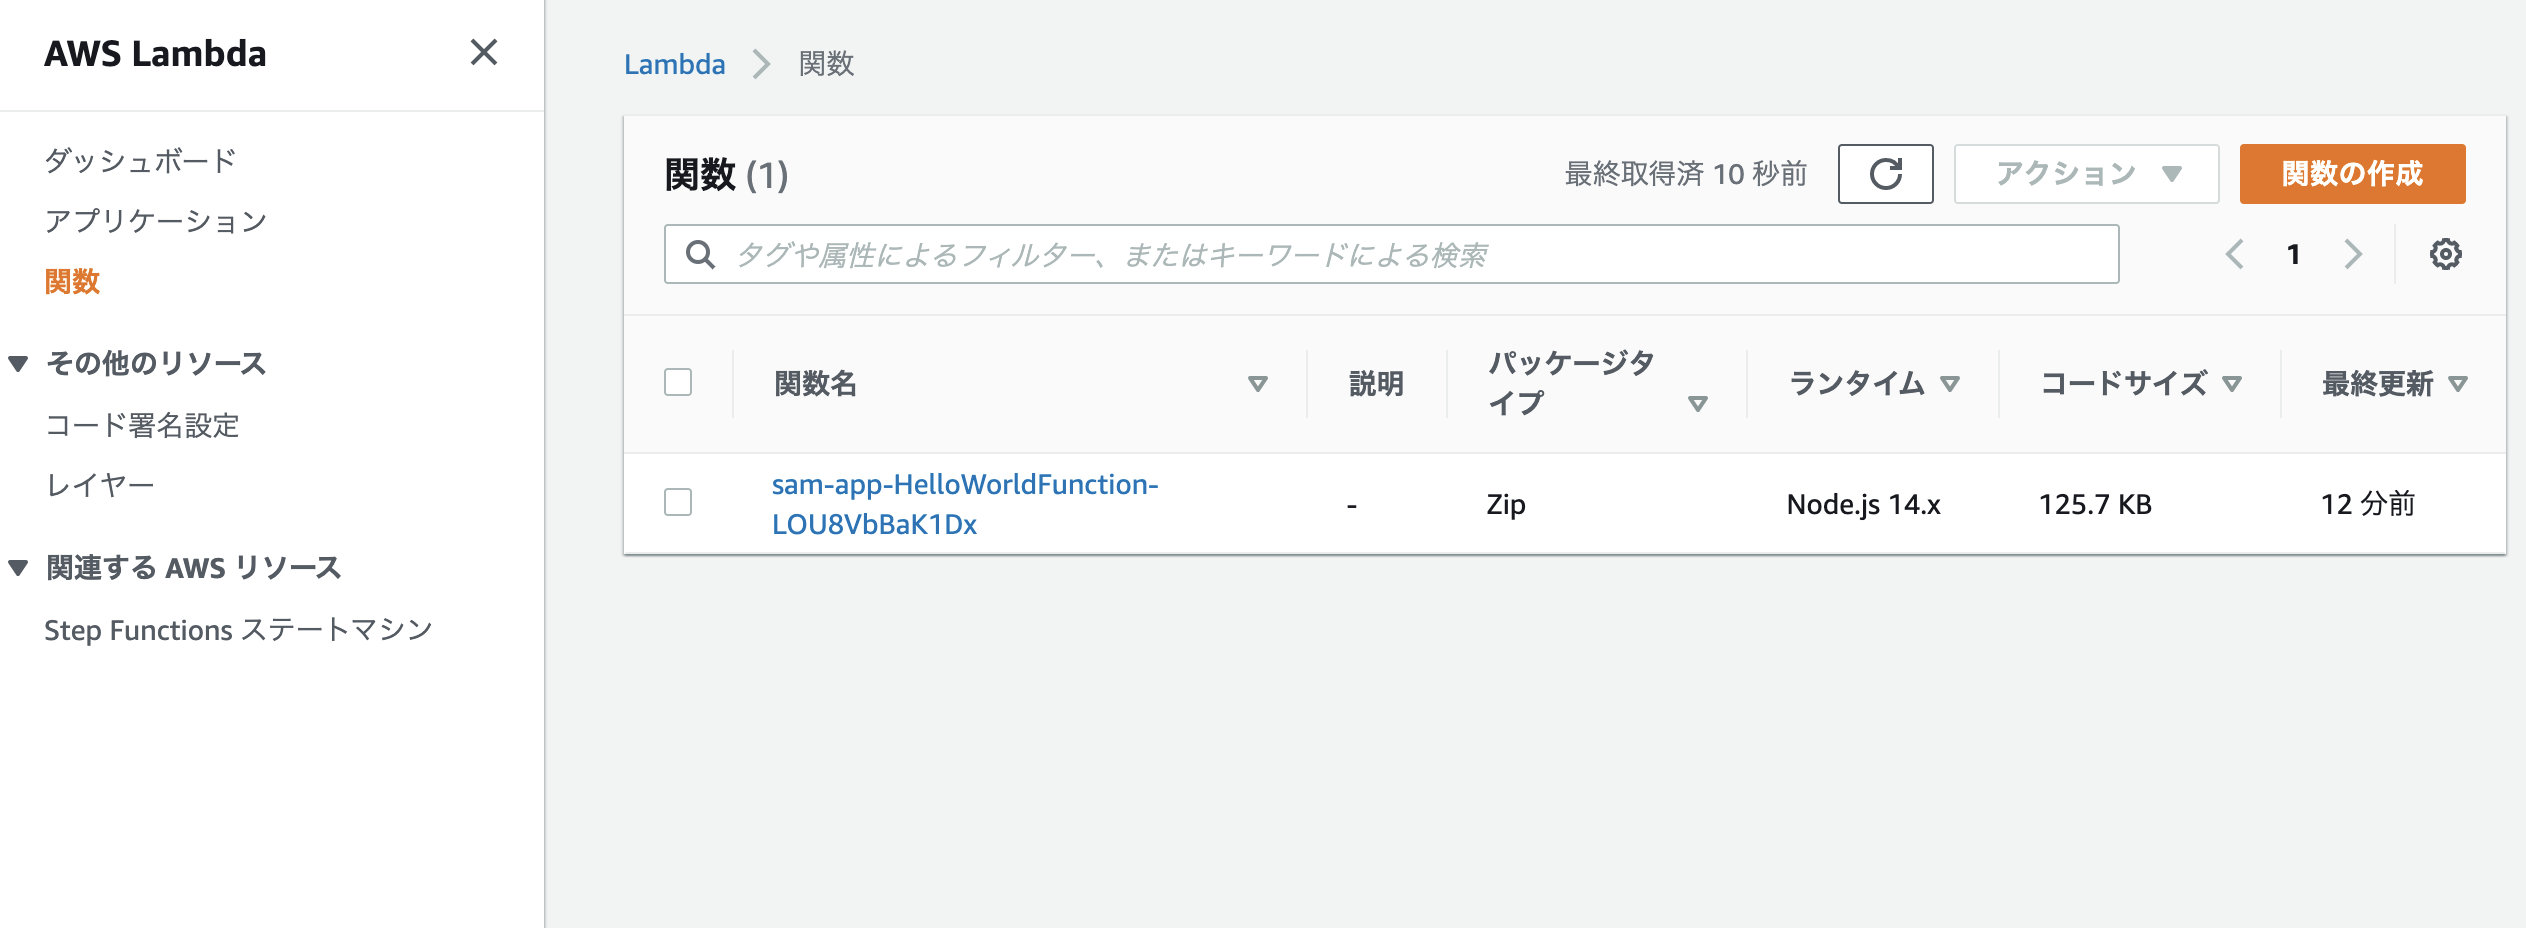Sort by パッケージタイプ column arrow

click(x=1697, y=404)
